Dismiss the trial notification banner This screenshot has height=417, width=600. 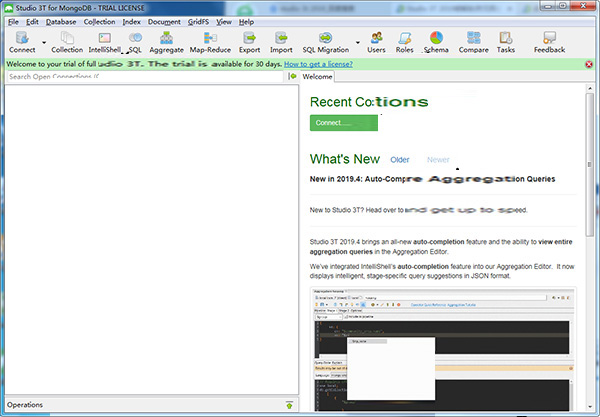point(590,63)
